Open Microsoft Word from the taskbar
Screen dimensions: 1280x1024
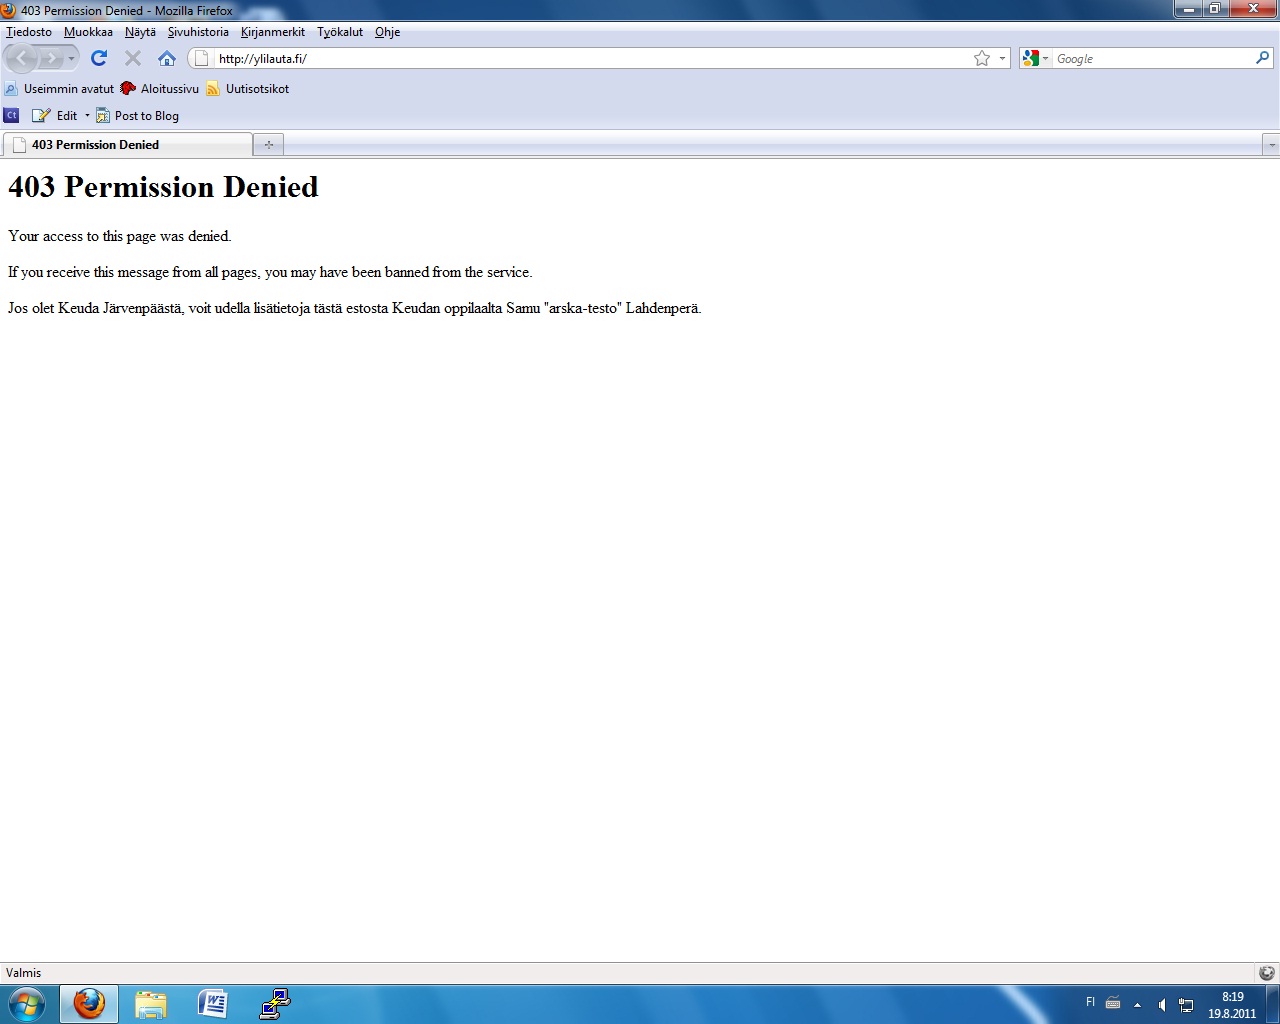coord(212,1004)
